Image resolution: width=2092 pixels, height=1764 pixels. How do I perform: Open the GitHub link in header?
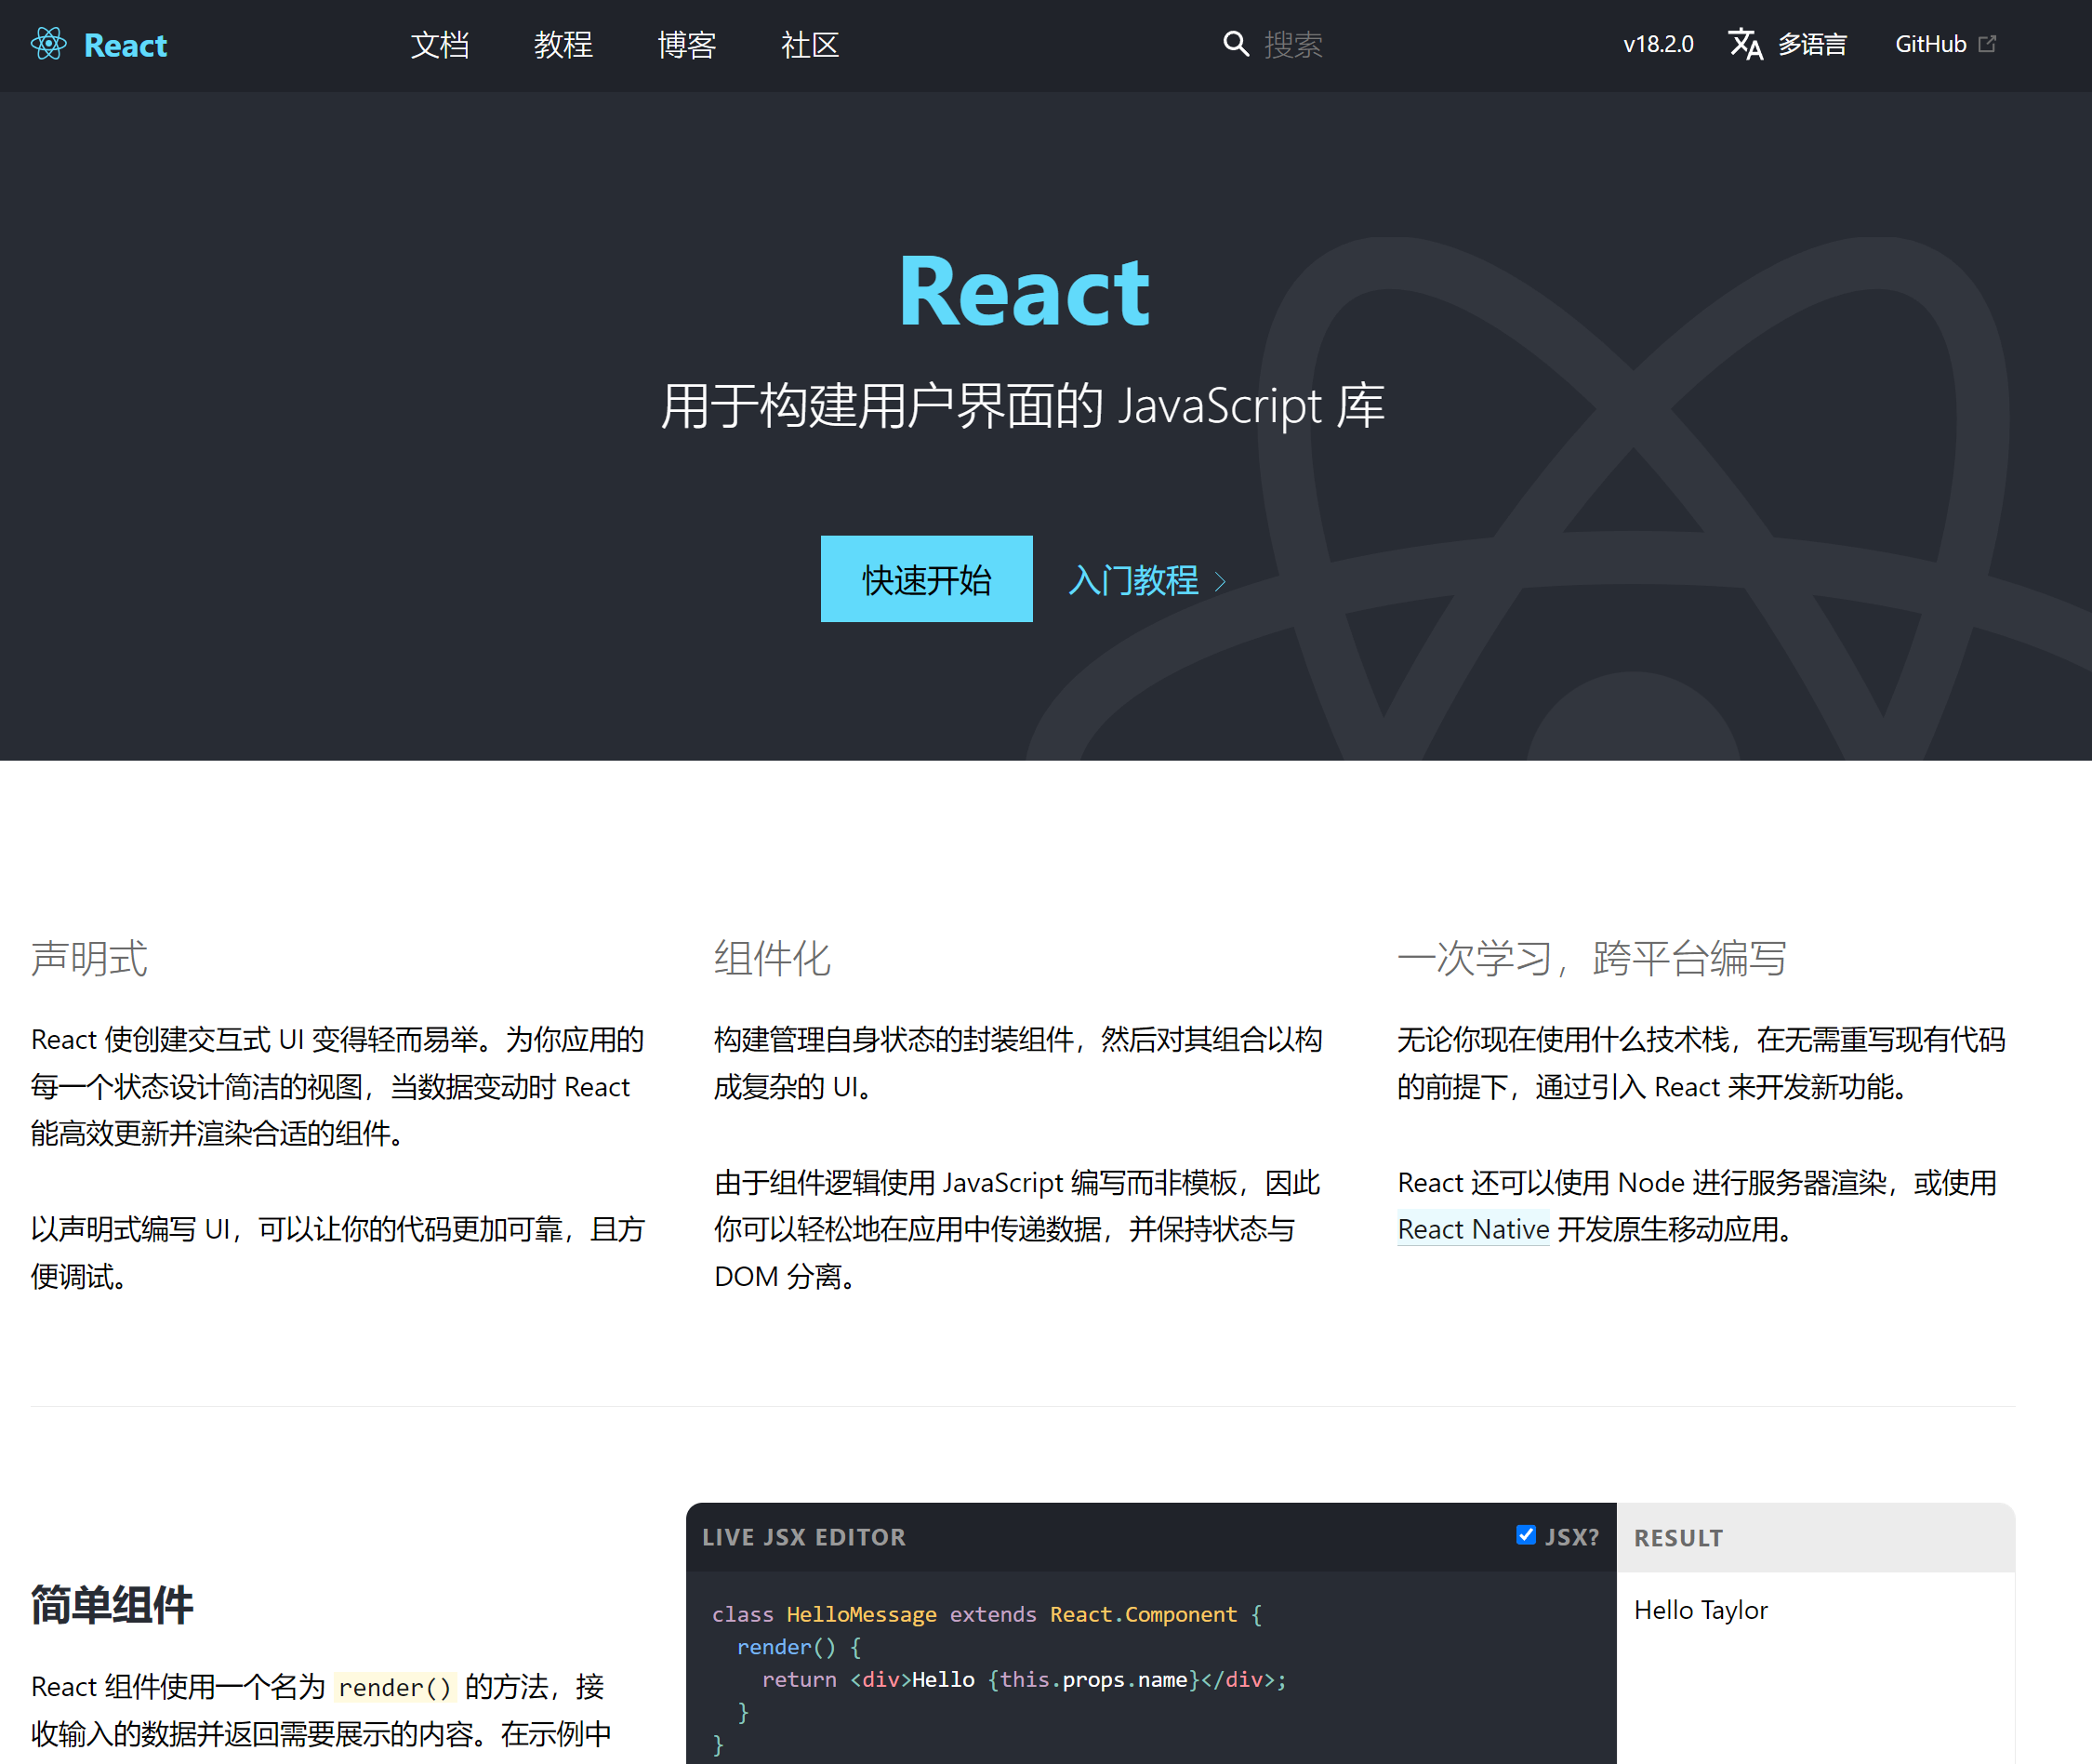pos(1931,44)
